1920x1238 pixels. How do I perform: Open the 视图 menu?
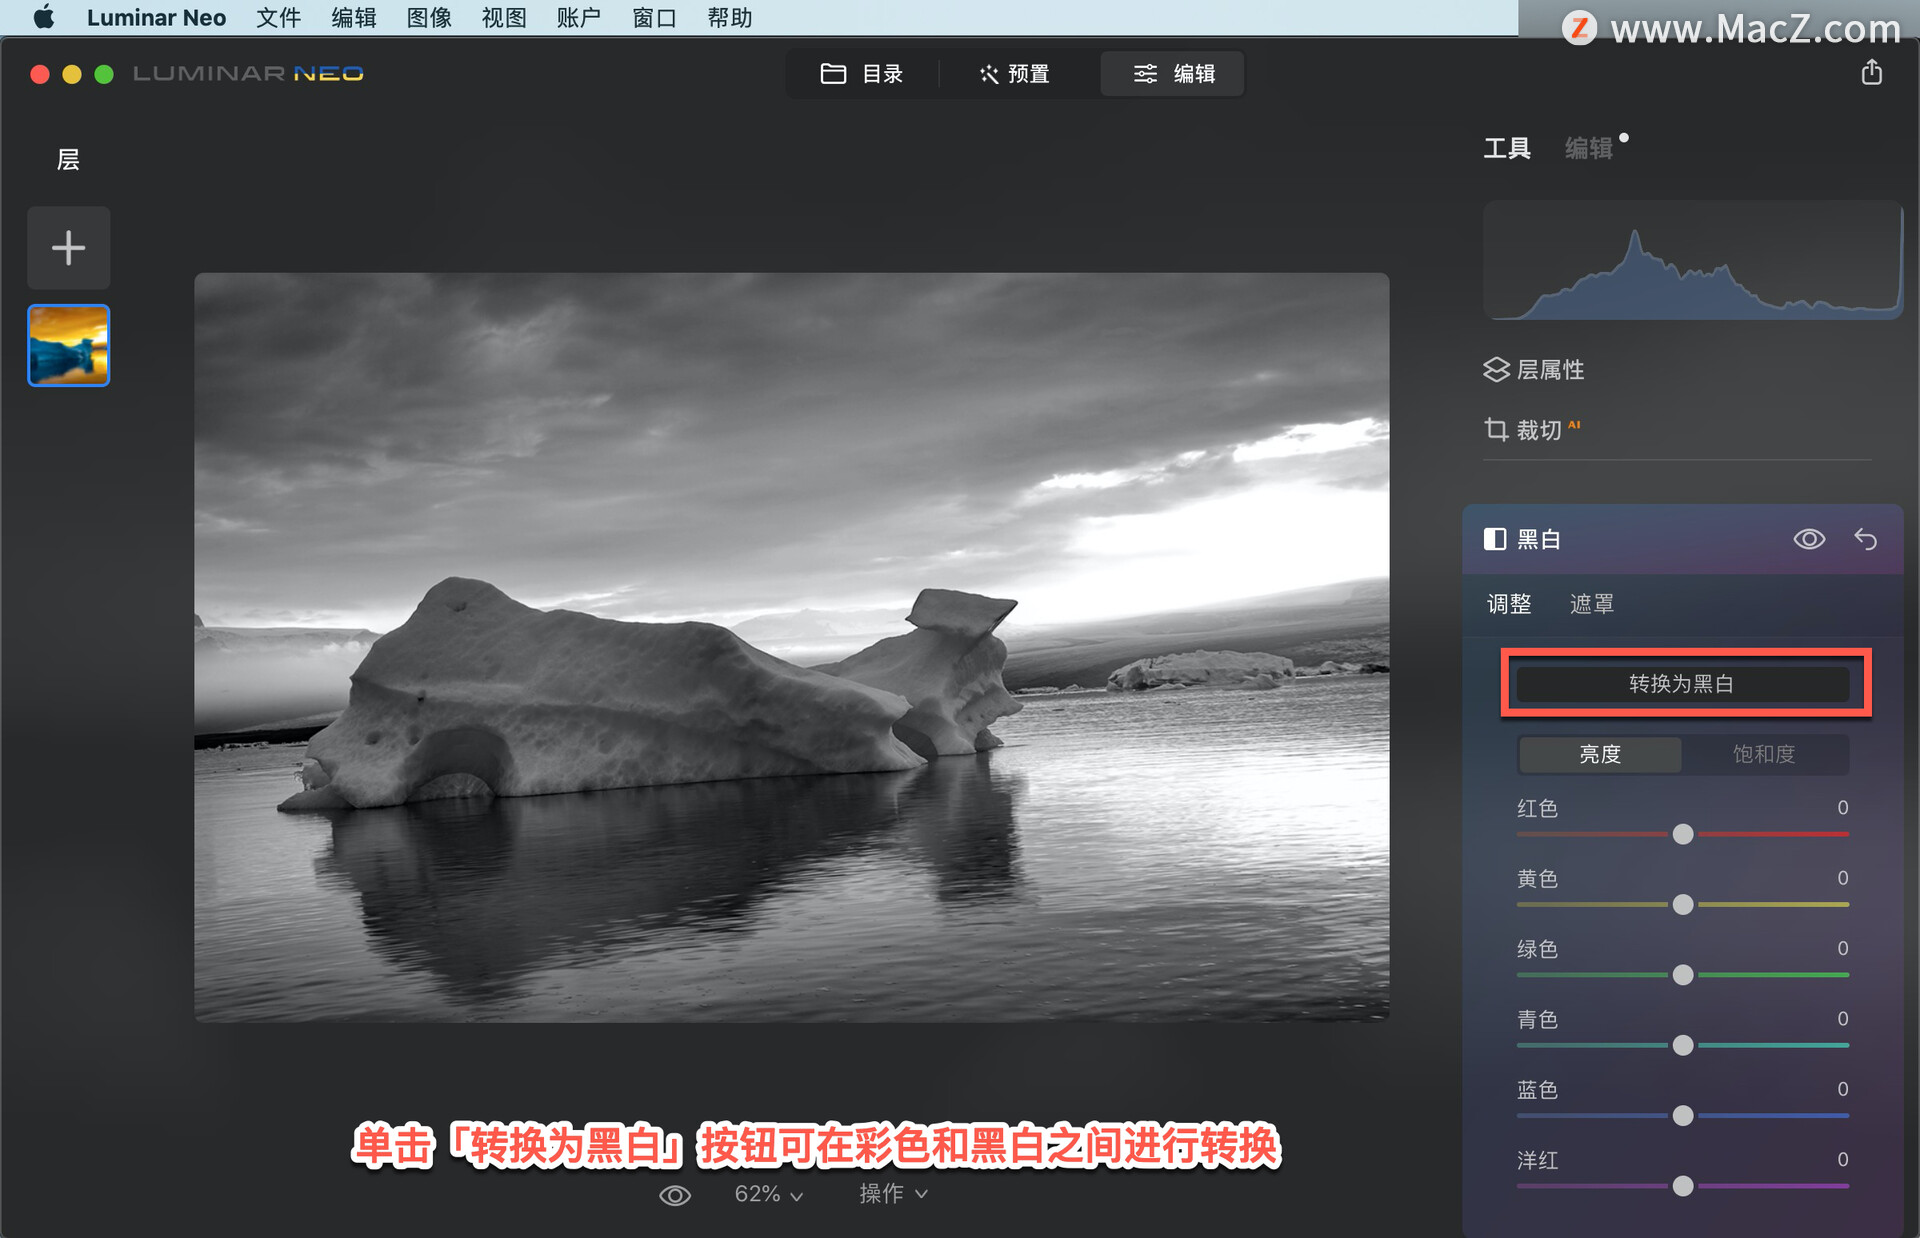(504, 17)
